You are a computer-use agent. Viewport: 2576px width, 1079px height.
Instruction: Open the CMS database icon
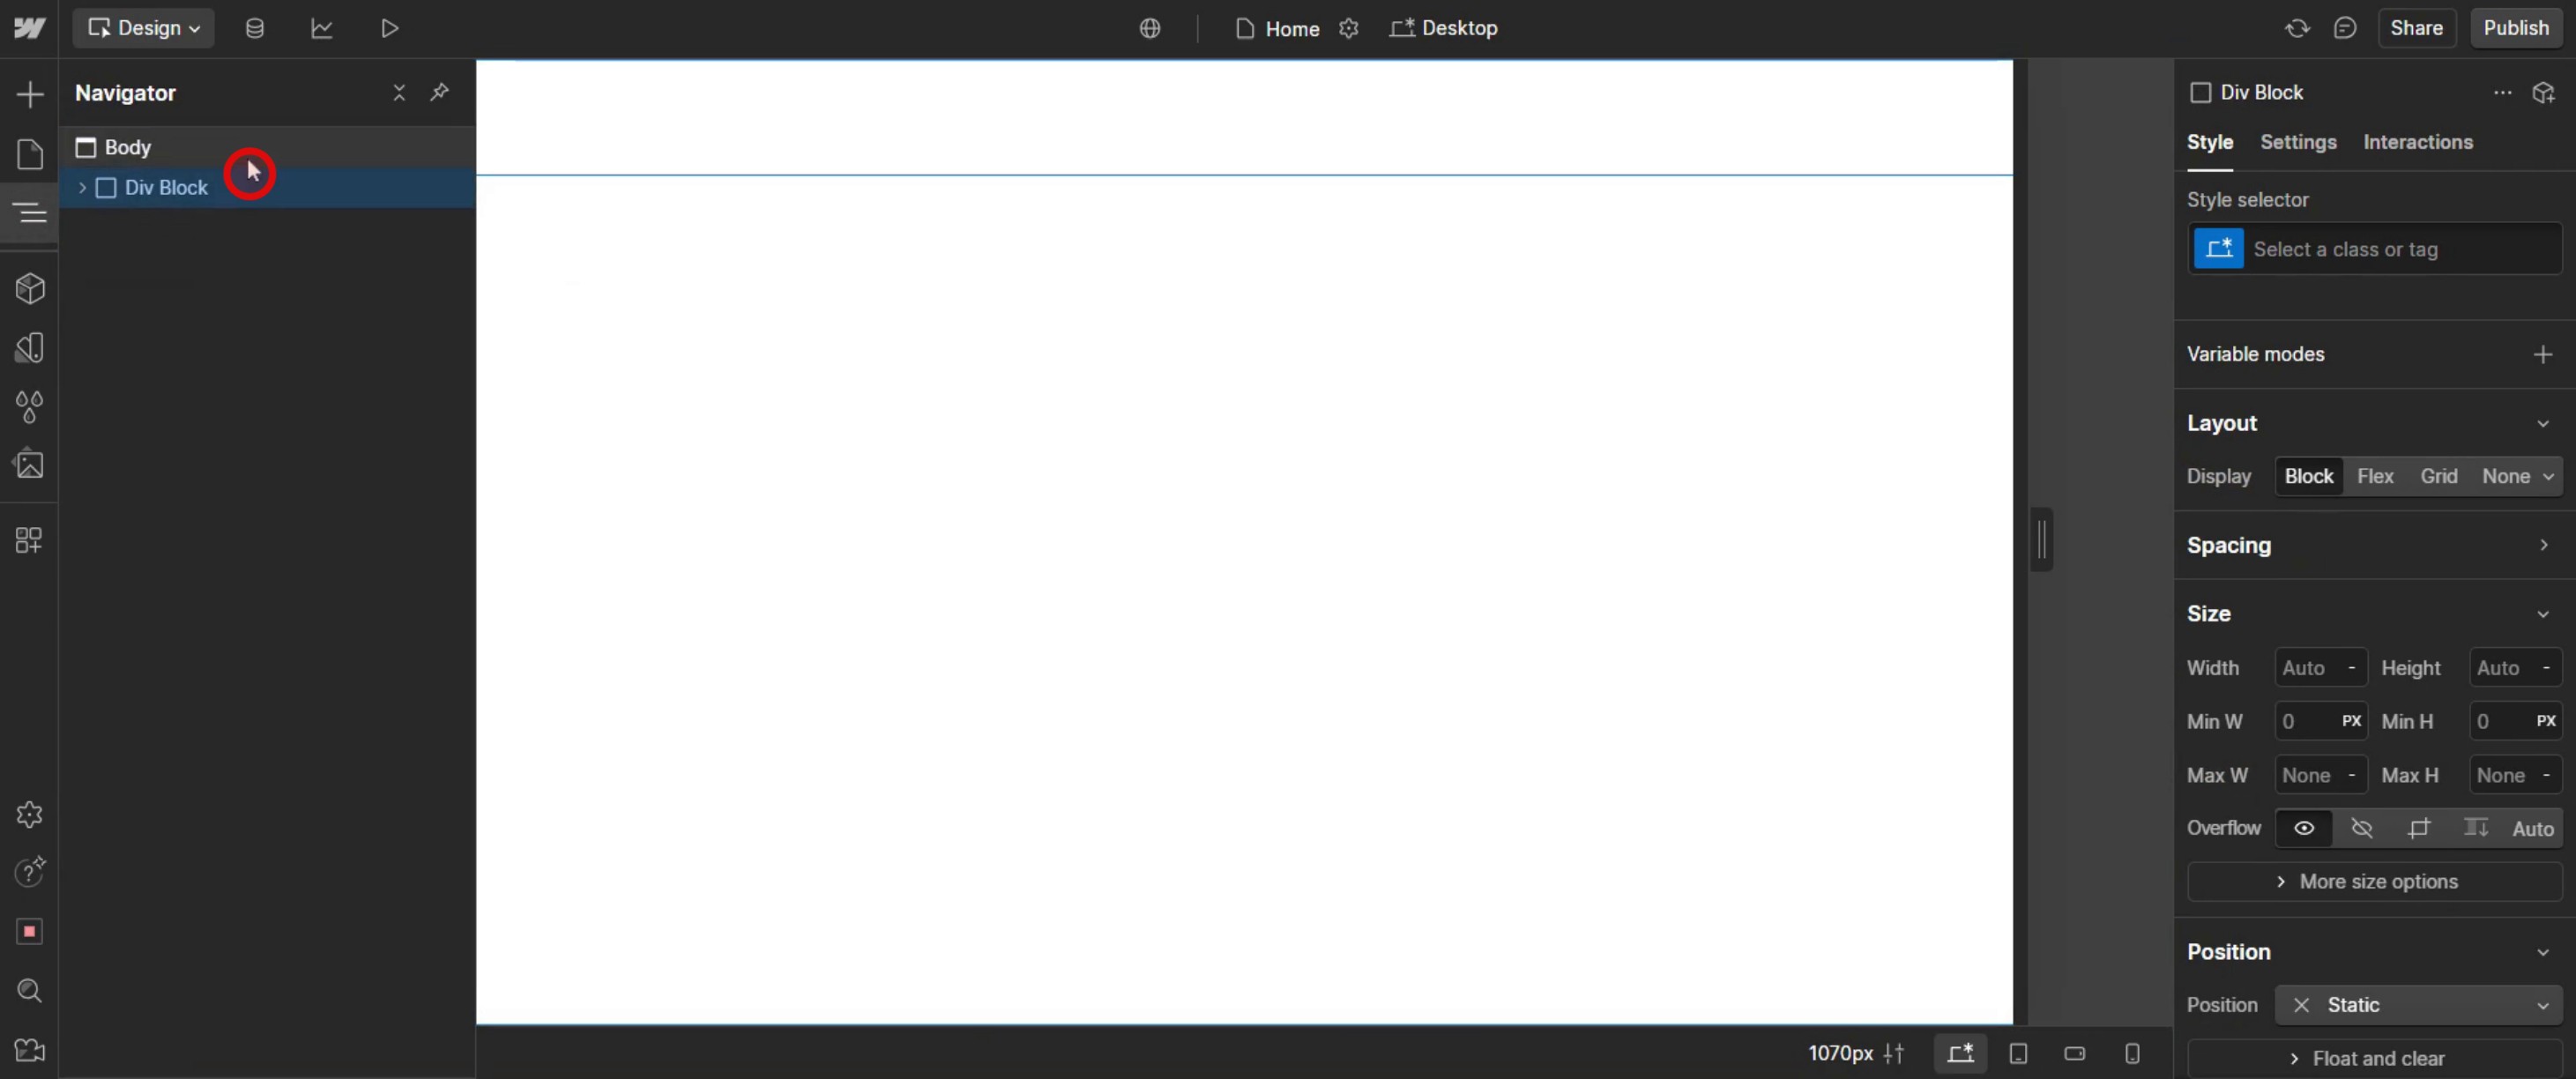point(255,28)
